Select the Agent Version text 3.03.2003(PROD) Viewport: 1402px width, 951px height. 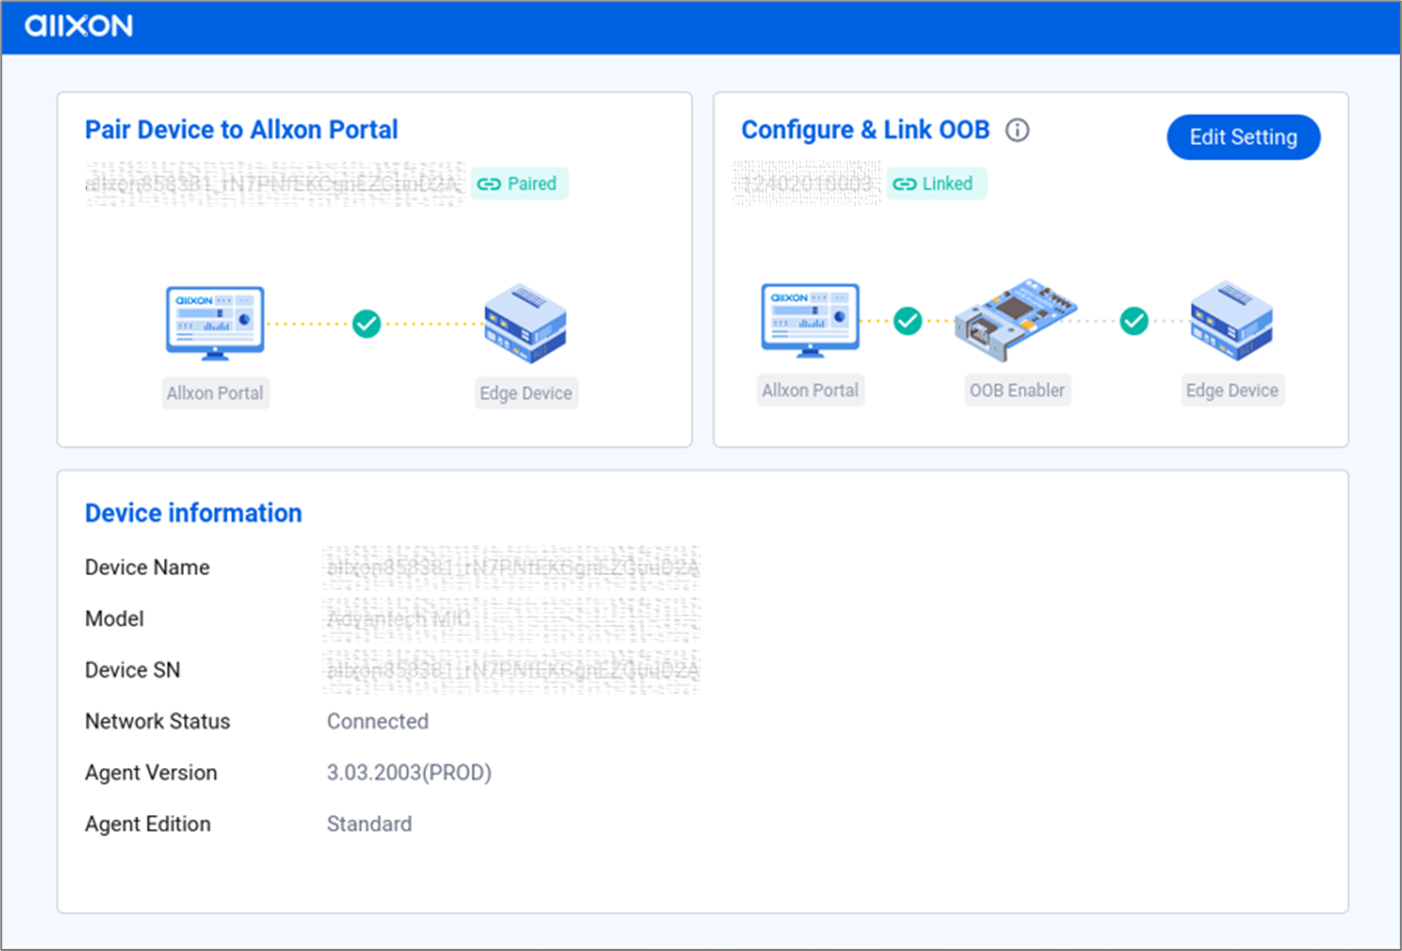click(x=409, y=773)
